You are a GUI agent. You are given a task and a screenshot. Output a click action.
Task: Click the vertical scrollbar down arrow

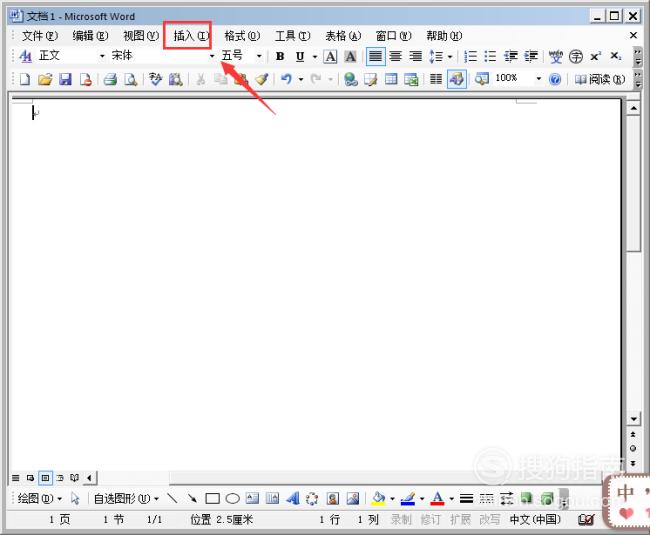[633, 419]
